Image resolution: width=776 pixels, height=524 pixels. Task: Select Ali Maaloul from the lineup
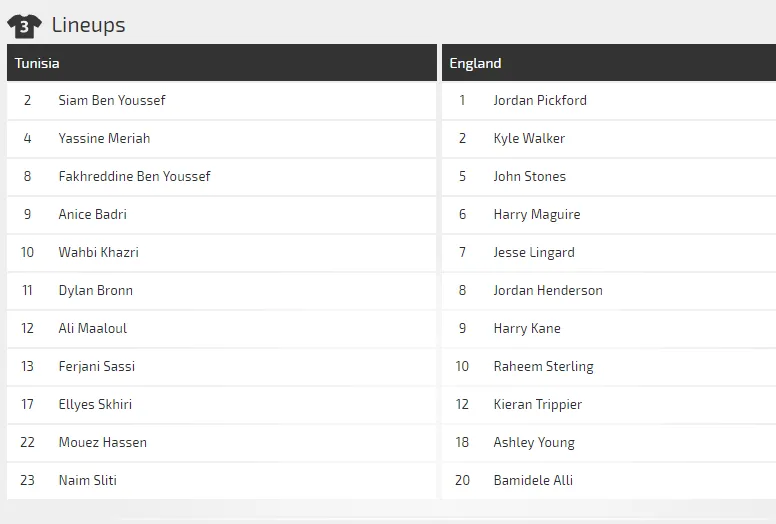click(93, 329)
